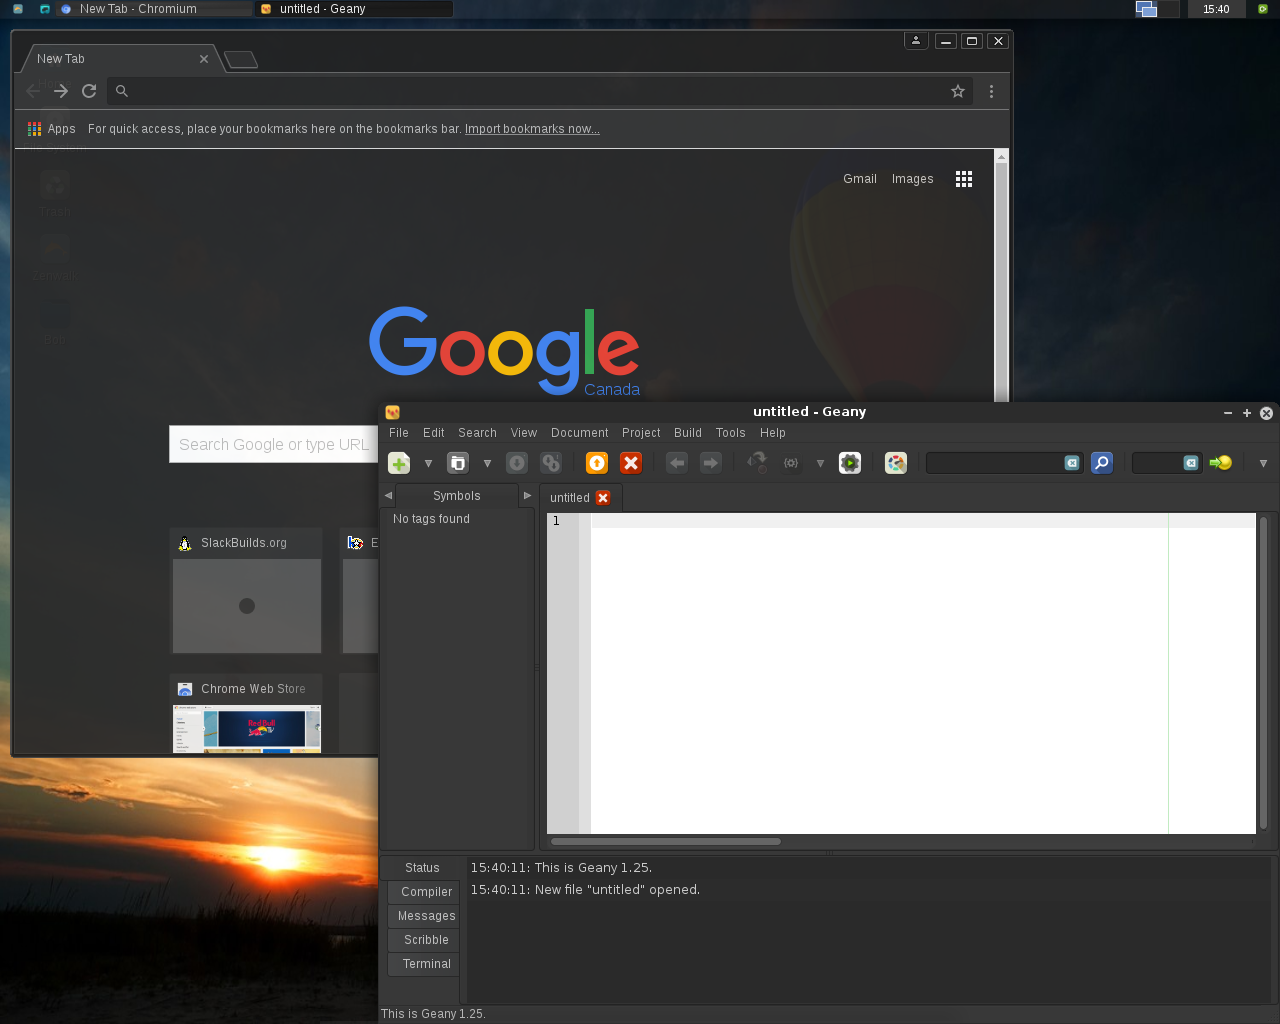This screenshot has height=1024, width=1280.
Task: Select the Symbols sidebar tab
Action: tap(457, 496)
